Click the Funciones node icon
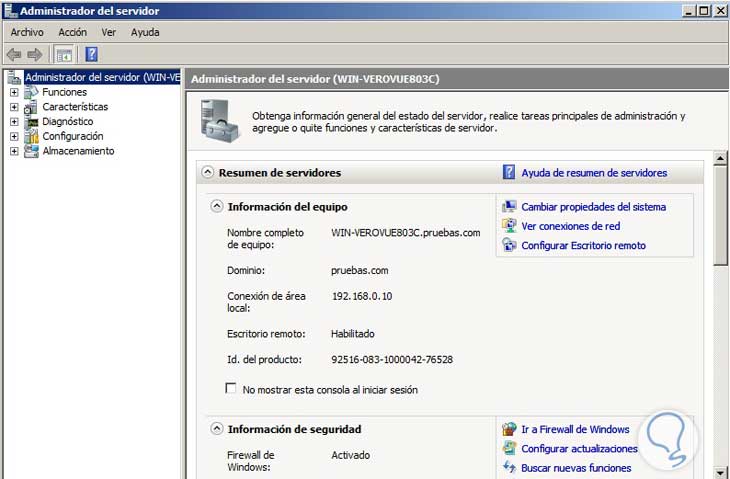 click(31, 92)
